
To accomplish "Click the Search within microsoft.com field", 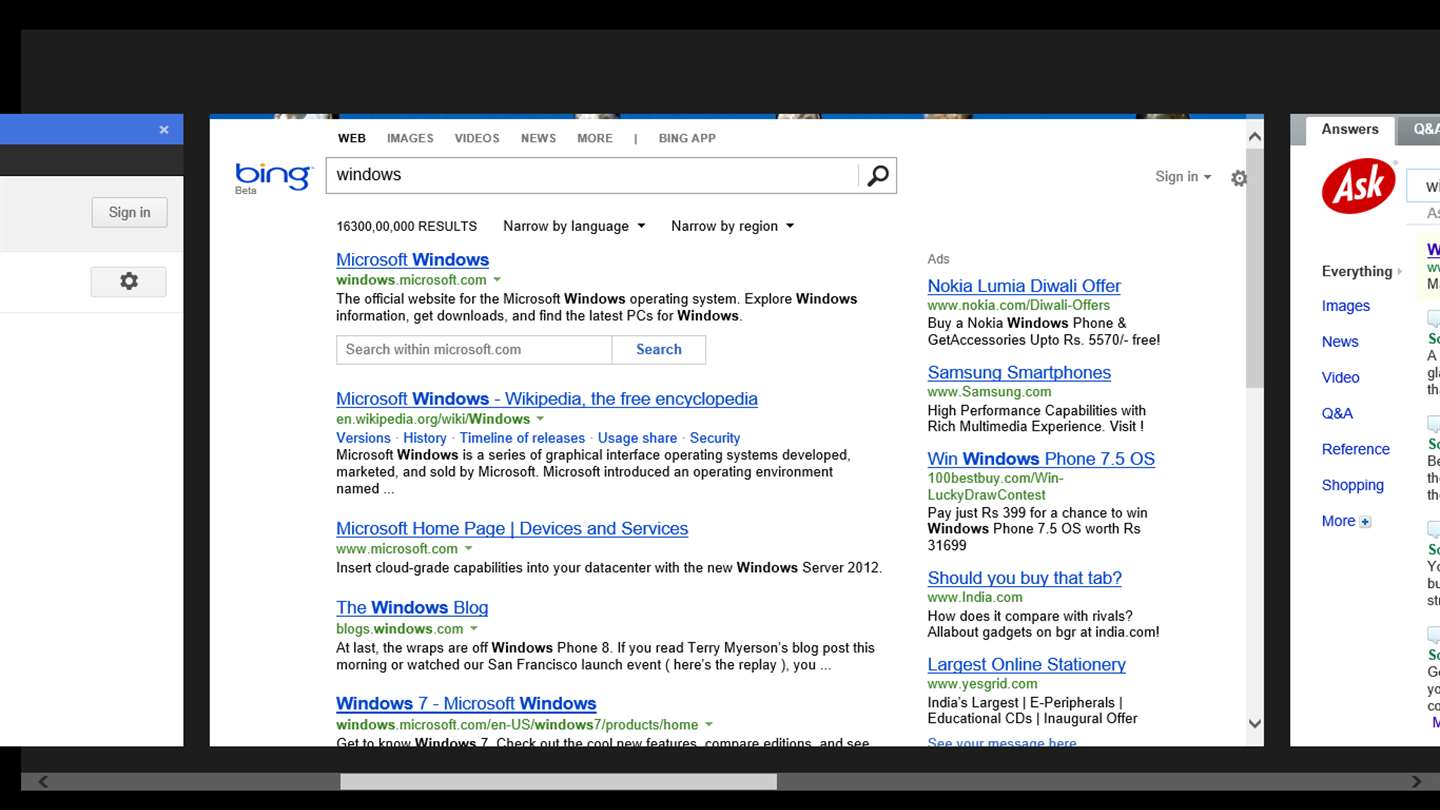I will pos(474,349).
